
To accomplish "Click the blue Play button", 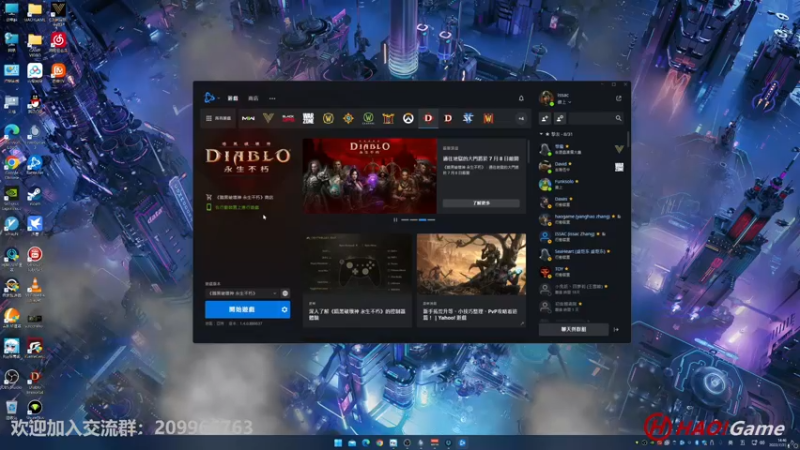I will pos(242,309).
